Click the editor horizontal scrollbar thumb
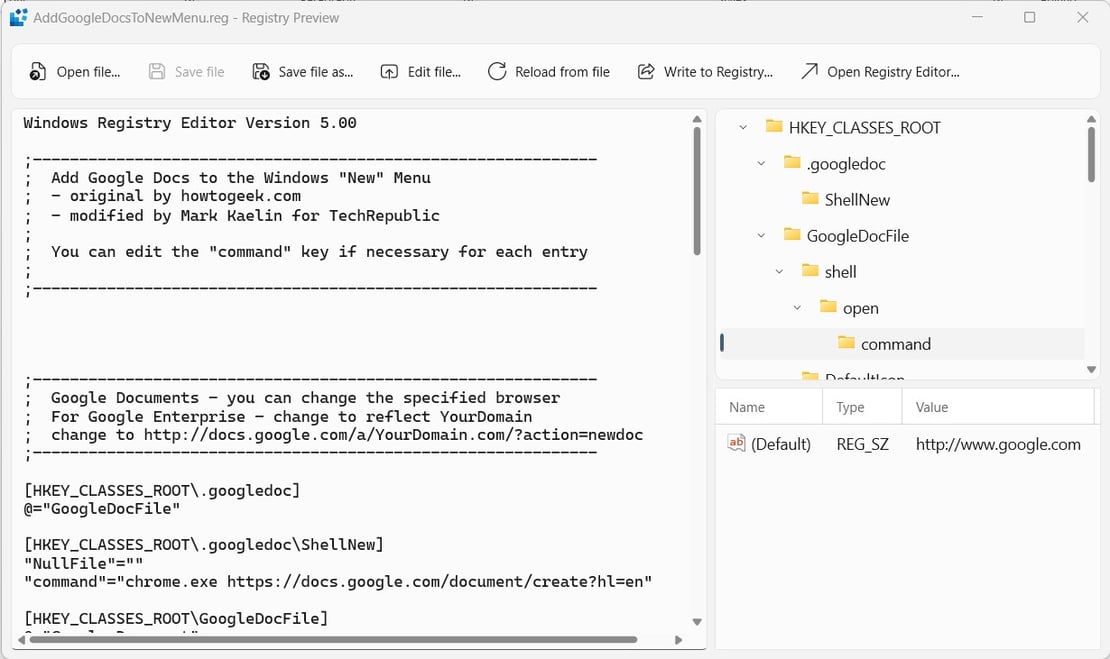1110x659 pixels. pos(333,640)
